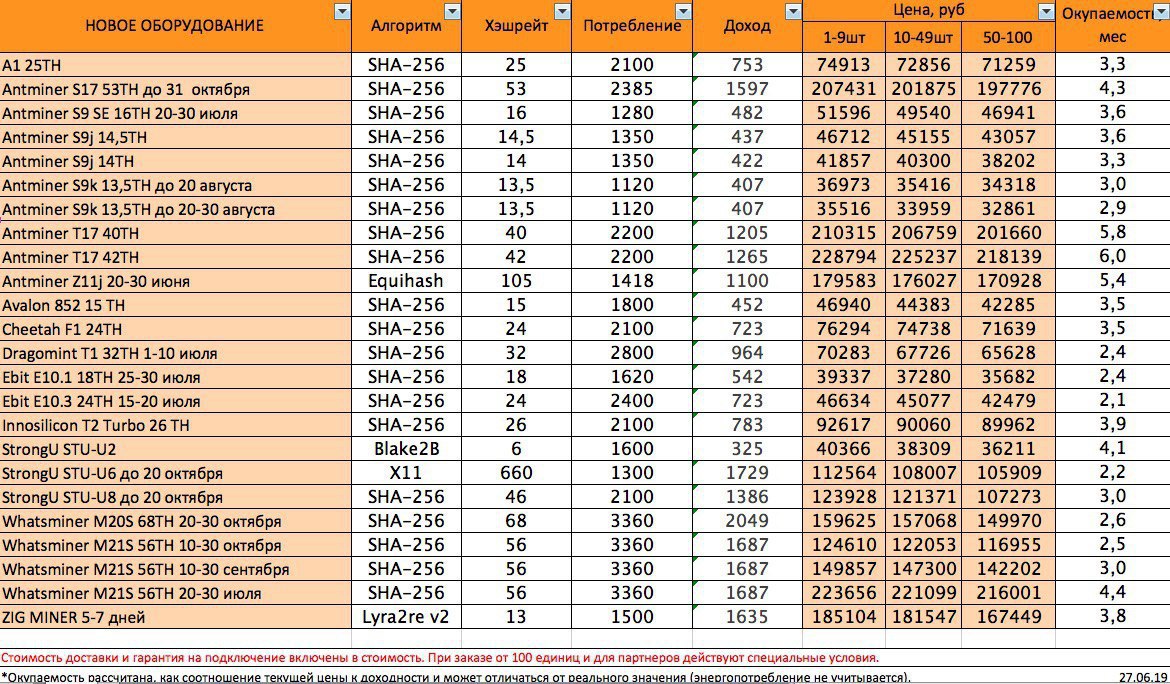1170x684 pixels.
Task: Select consumption value 2800 for Dragomint T1
Action: 632,354
